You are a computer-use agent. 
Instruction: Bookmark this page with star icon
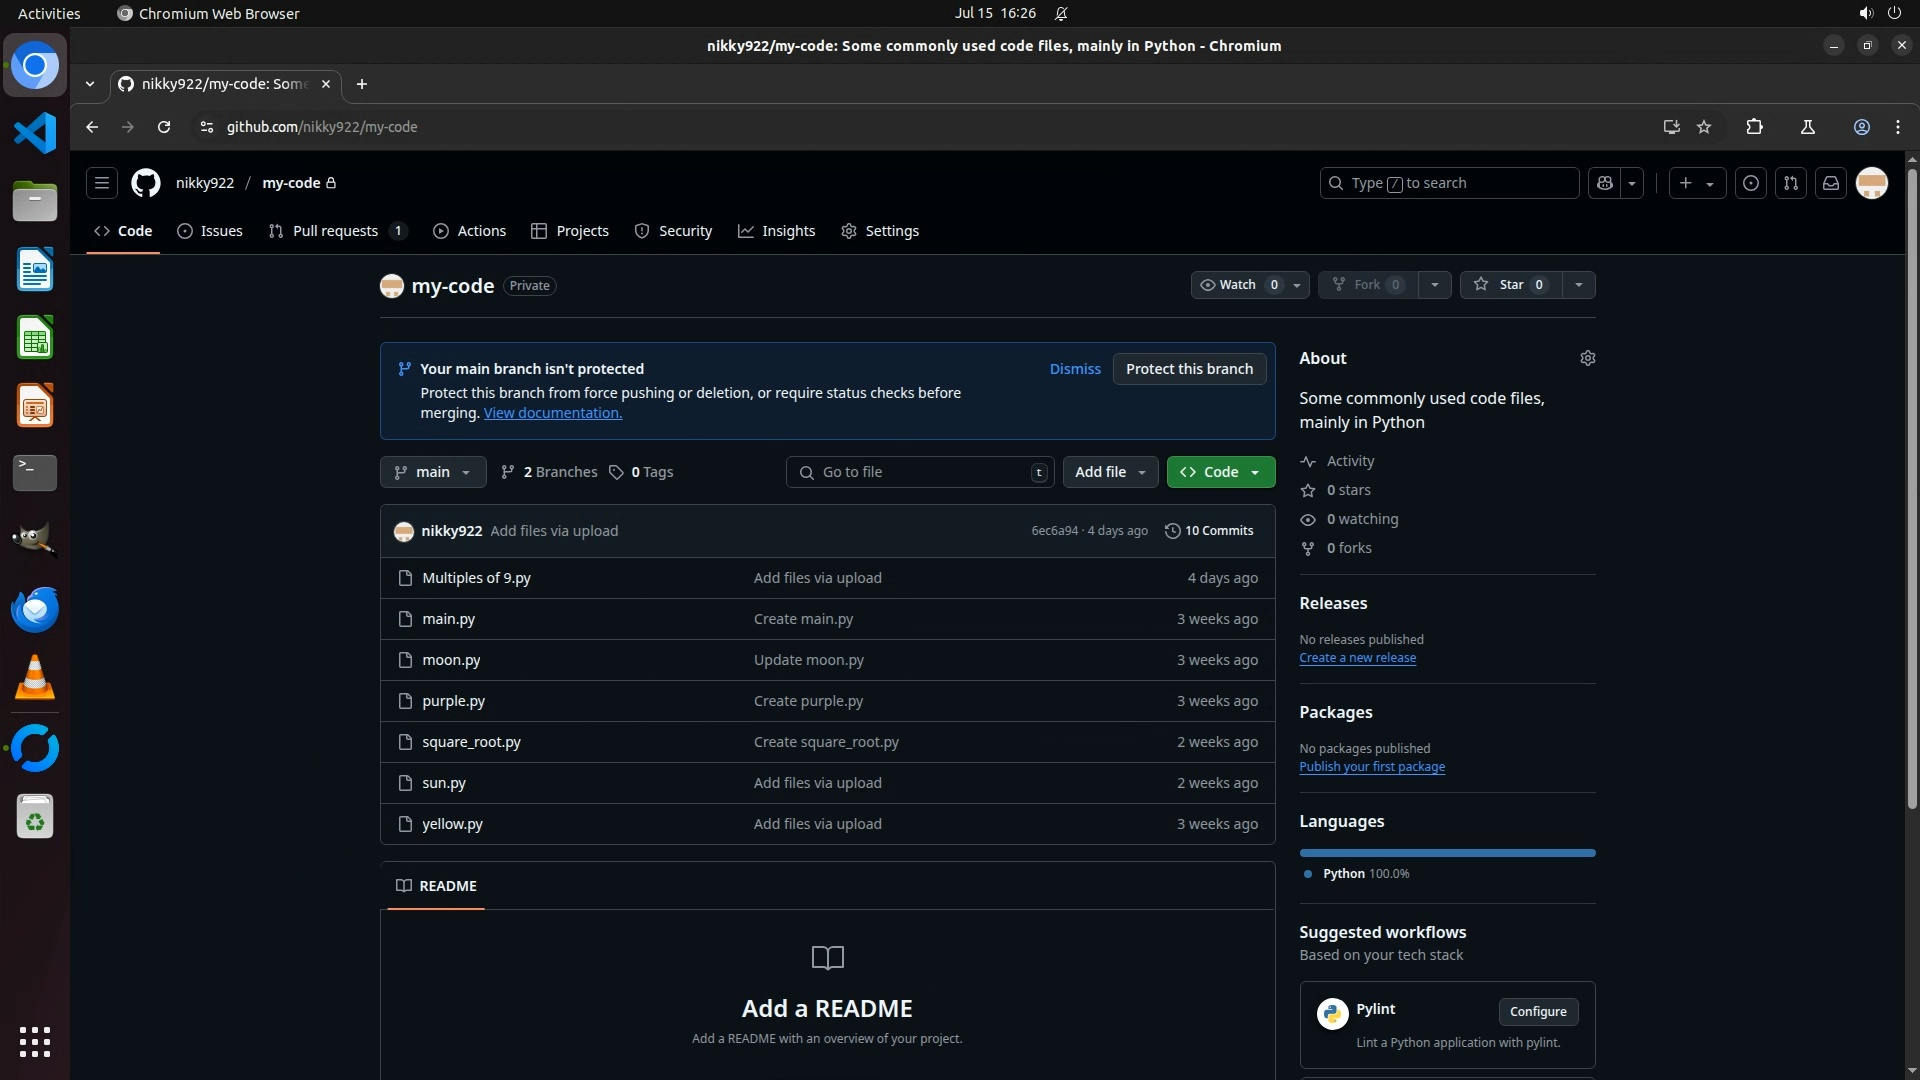(x=1704, y=127)
